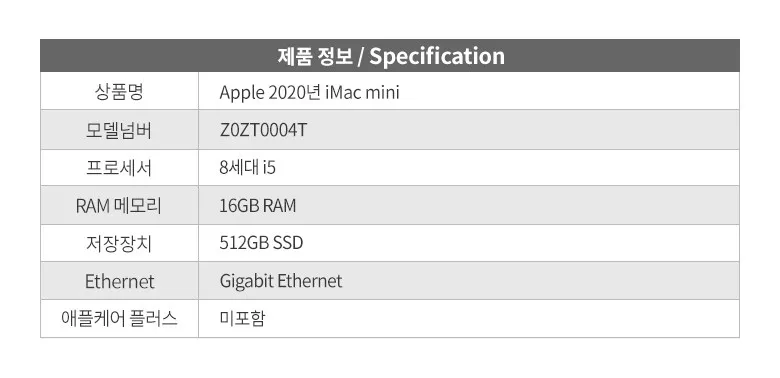Click the word Specification in header
This screenshot has height=378, width=780.
point(437,56)
